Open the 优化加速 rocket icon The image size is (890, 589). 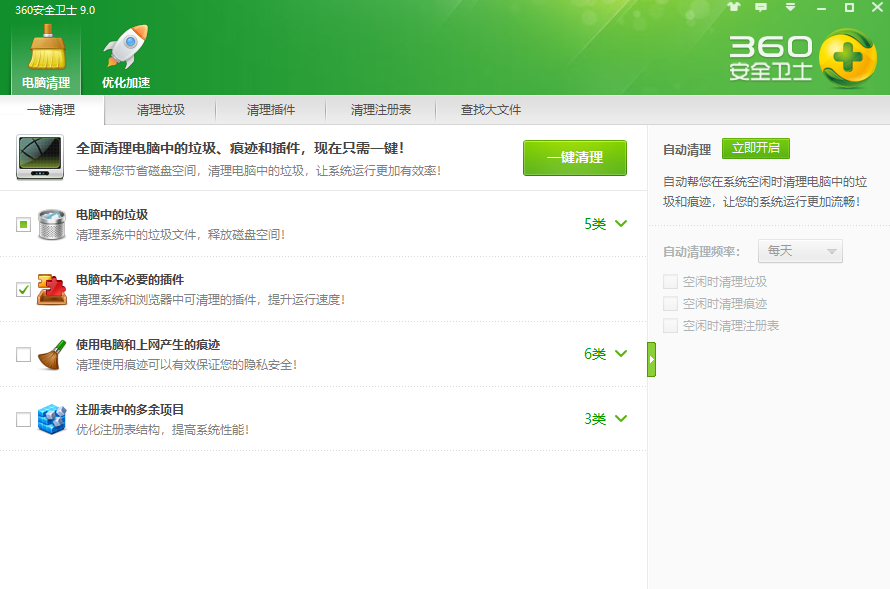pos(125,57)
